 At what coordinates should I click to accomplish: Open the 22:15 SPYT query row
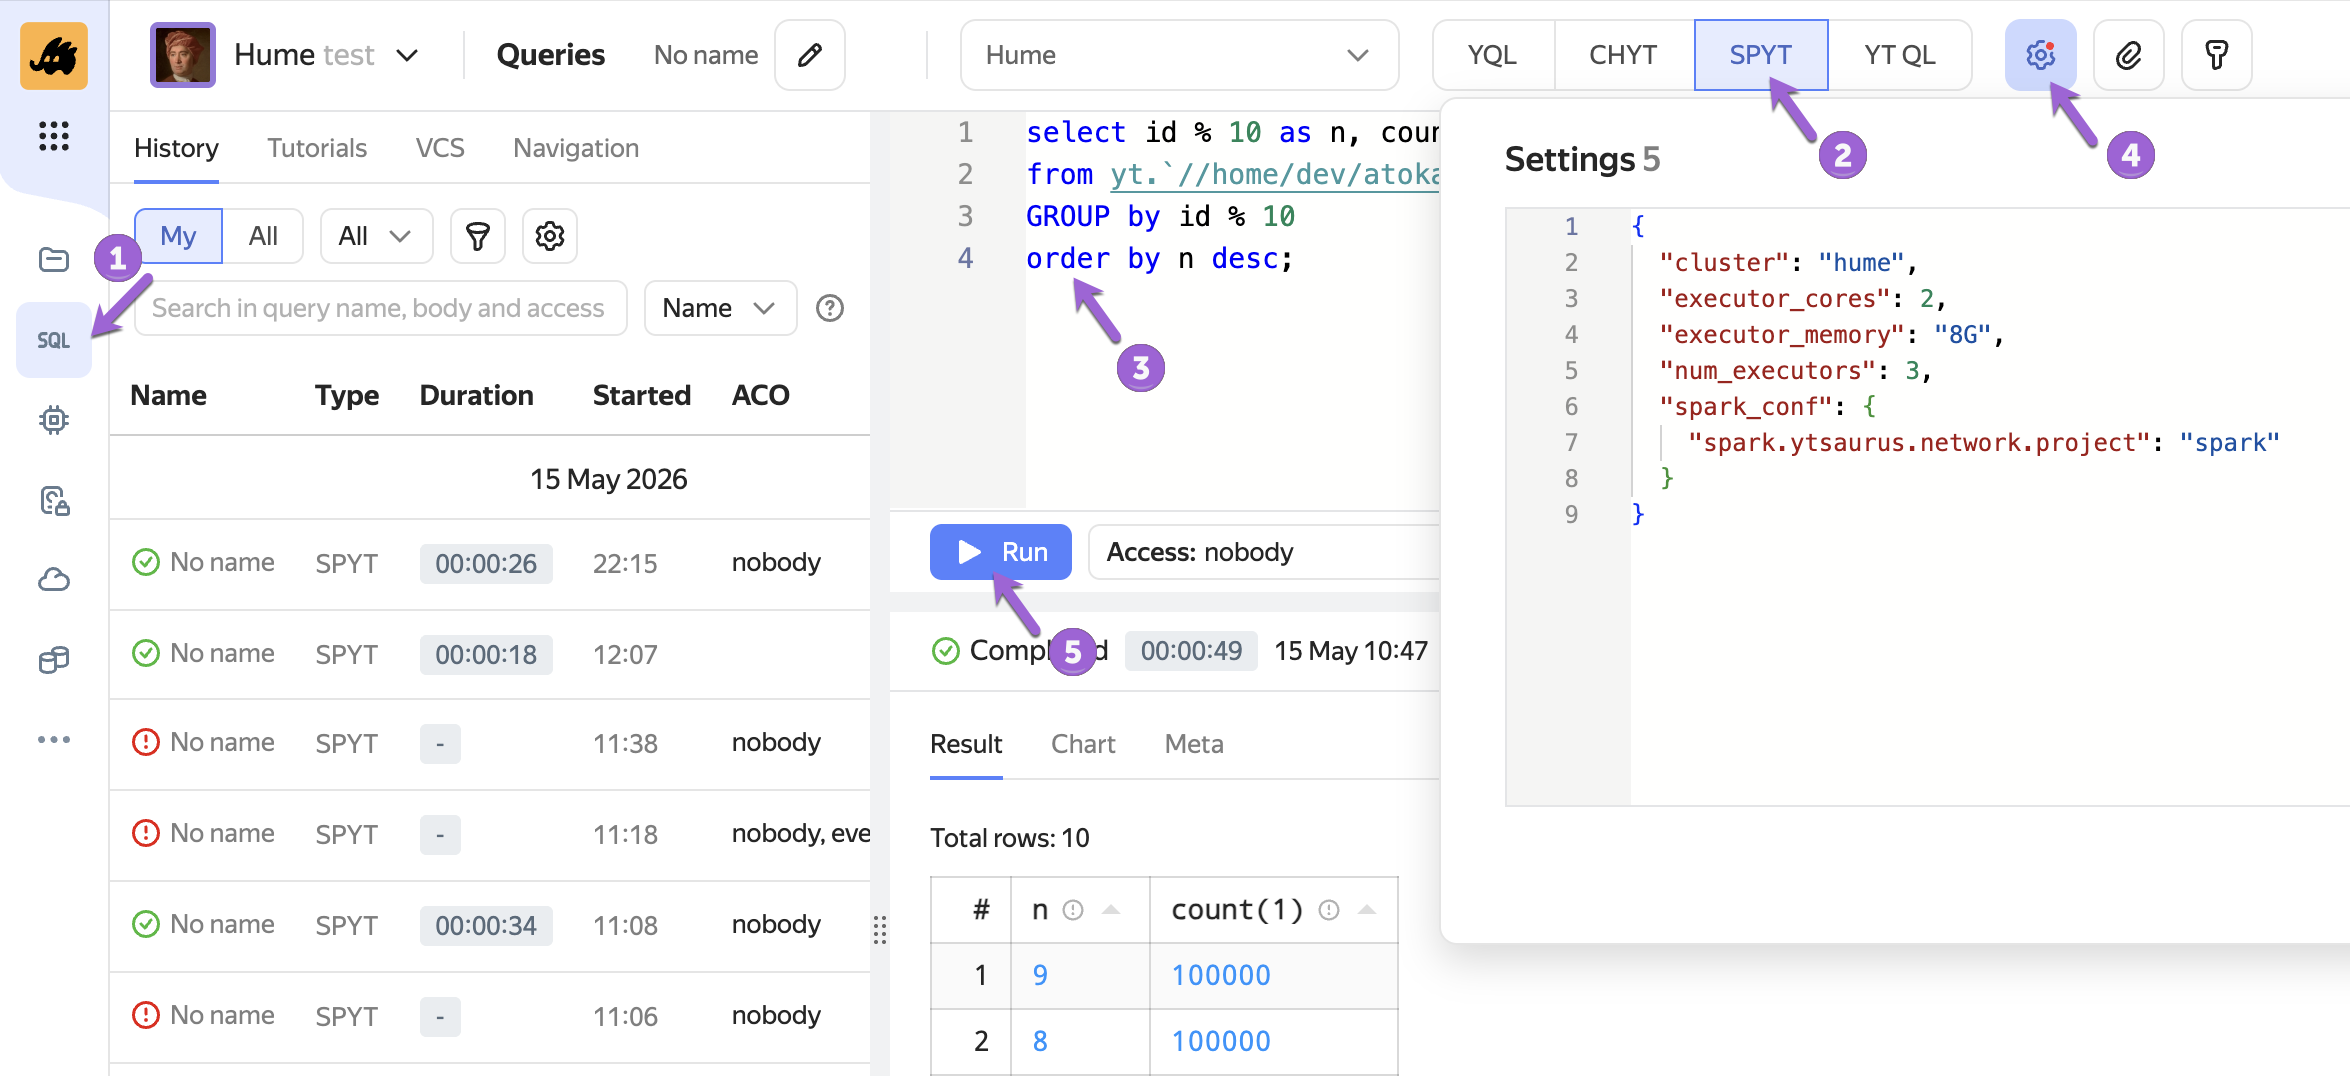click(x=490, y=563)
